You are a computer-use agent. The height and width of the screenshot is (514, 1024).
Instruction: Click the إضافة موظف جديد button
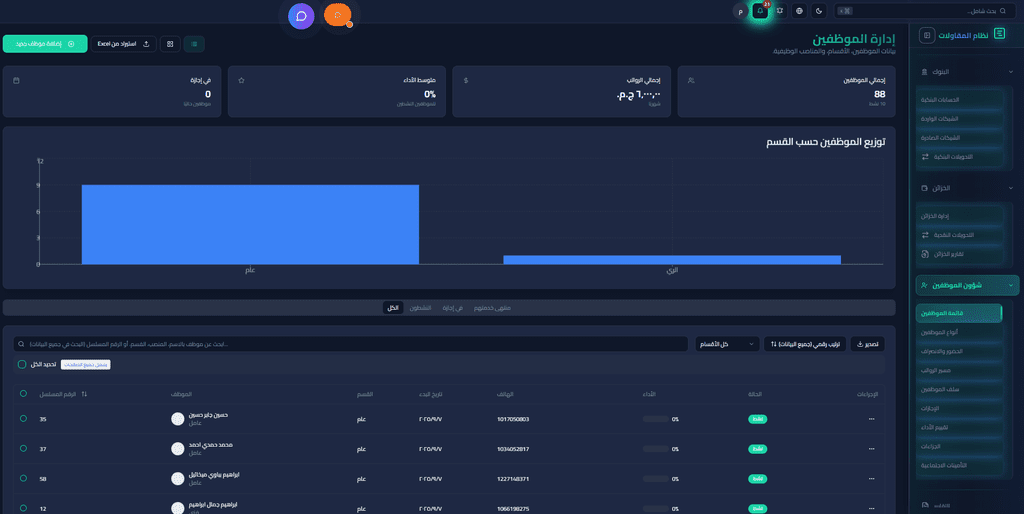click(45, 44)
